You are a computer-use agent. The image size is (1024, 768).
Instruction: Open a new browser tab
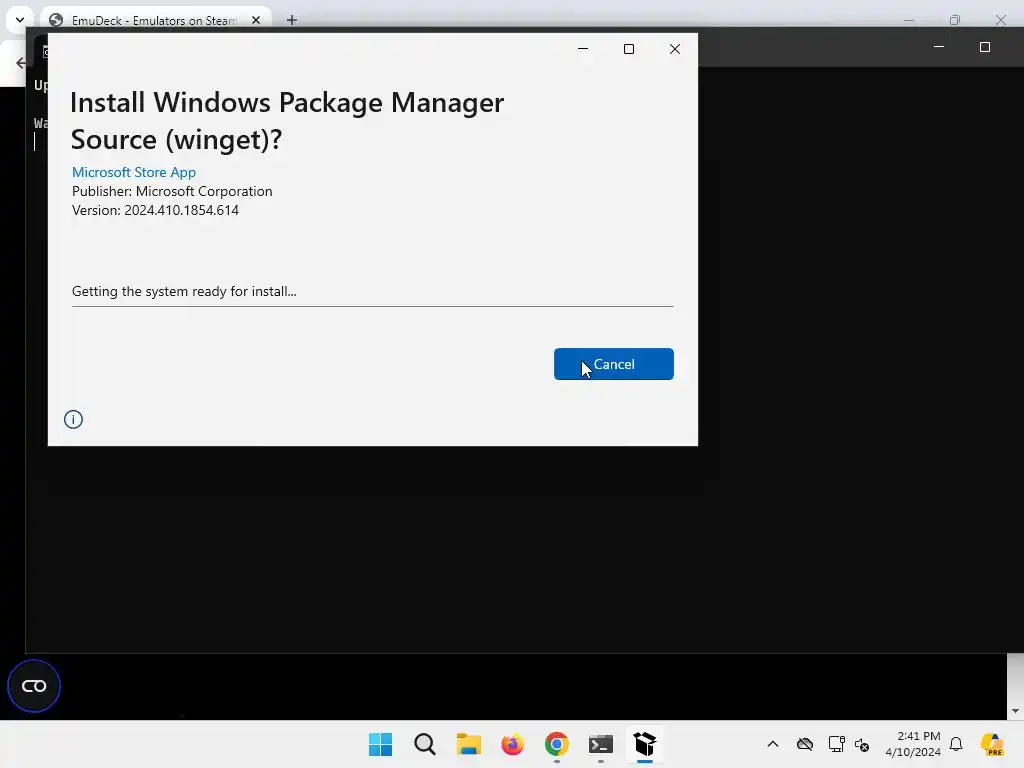(x=292, y=20)
